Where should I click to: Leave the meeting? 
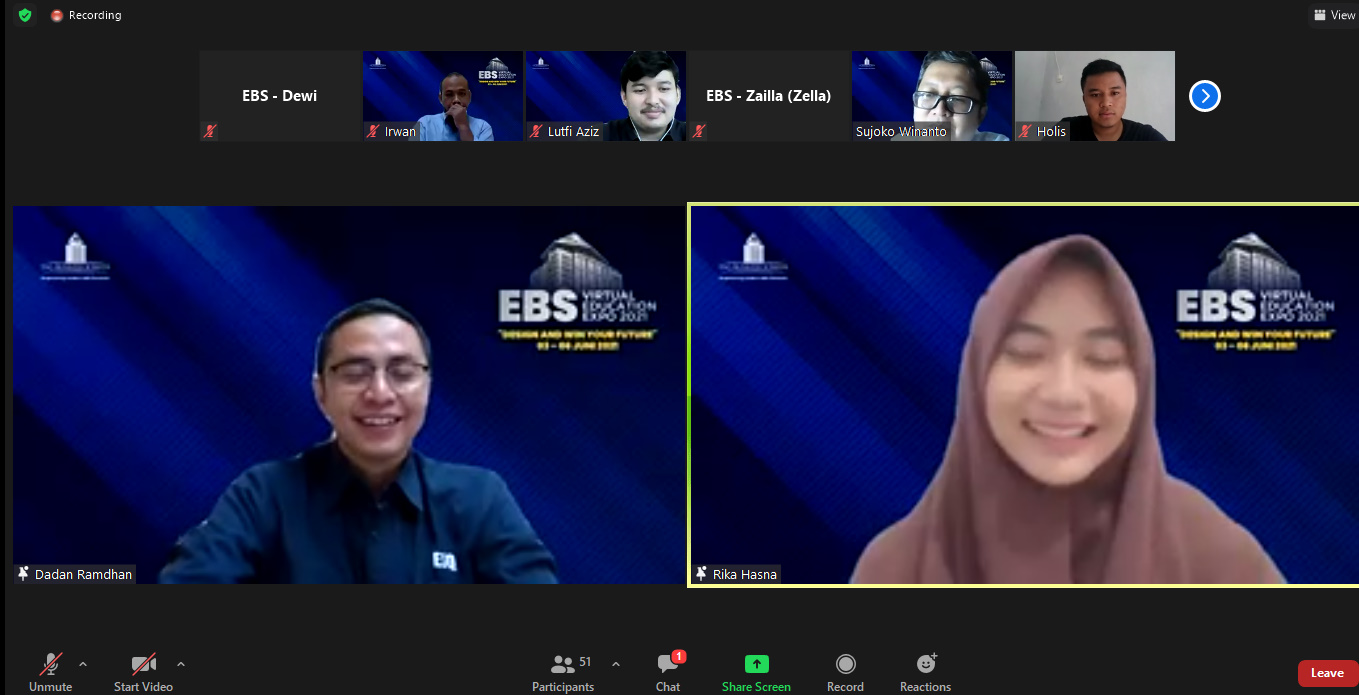click(x=1327, y=673)
